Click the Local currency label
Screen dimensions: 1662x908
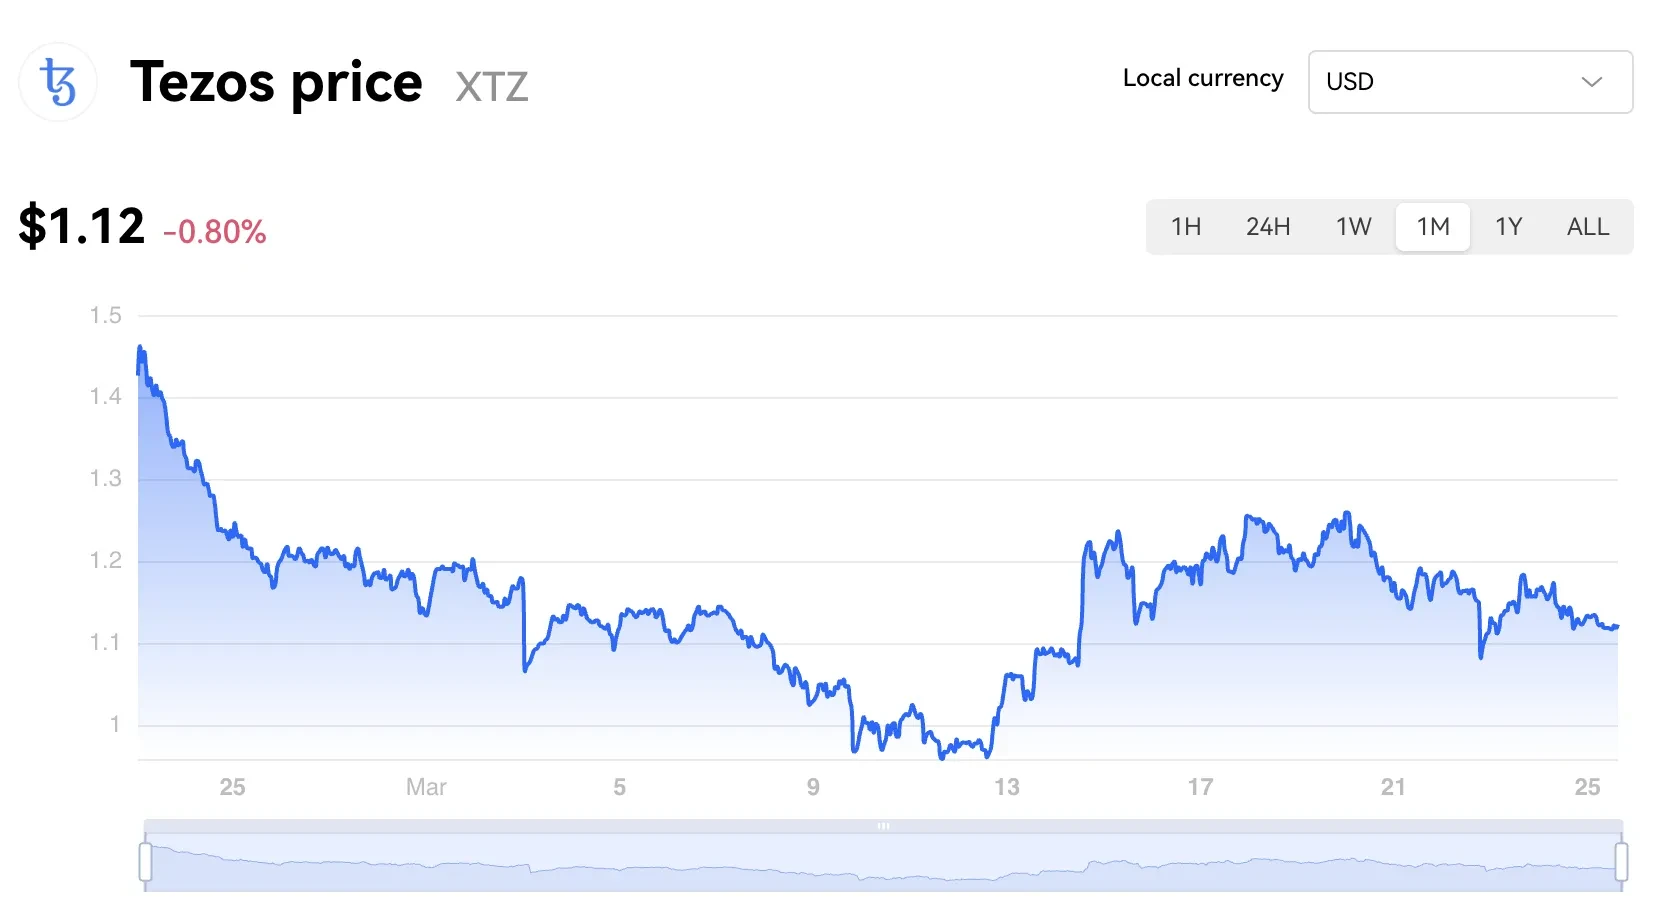click(1203, 78)
